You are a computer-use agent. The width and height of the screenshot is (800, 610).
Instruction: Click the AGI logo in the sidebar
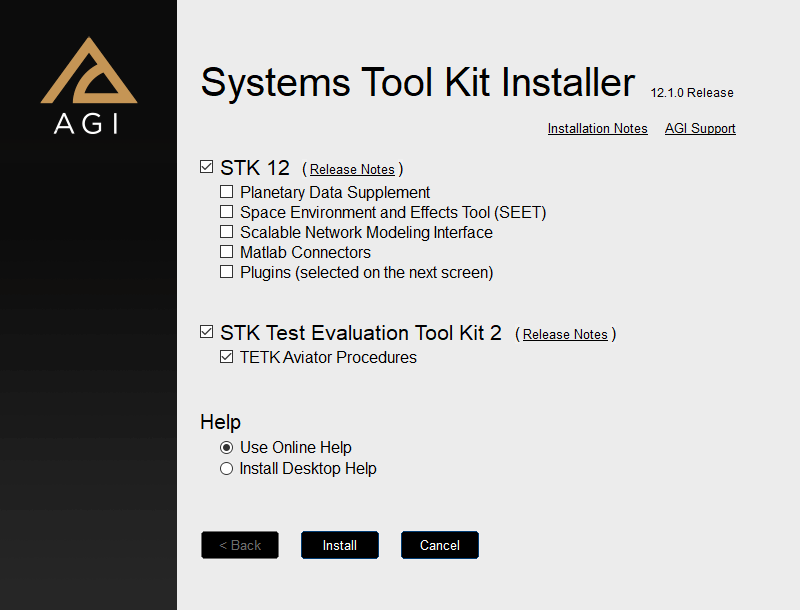tap(88, 86)
